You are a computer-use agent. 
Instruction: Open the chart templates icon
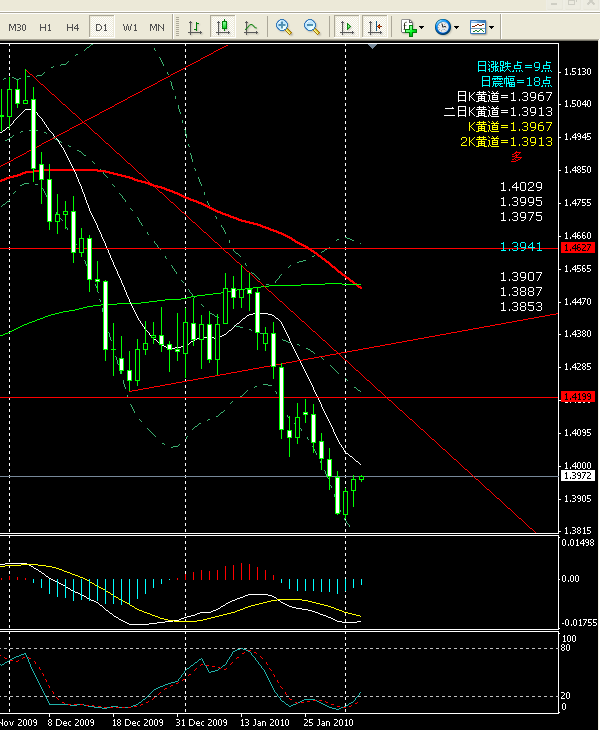(x=478, y=27)
